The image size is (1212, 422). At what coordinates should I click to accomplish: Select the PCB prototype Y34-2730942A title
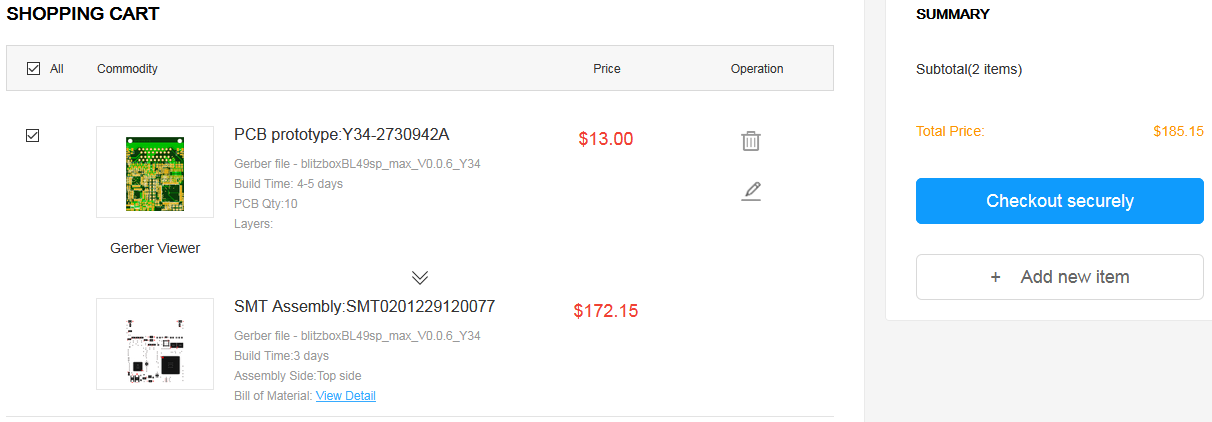[342, 135]
